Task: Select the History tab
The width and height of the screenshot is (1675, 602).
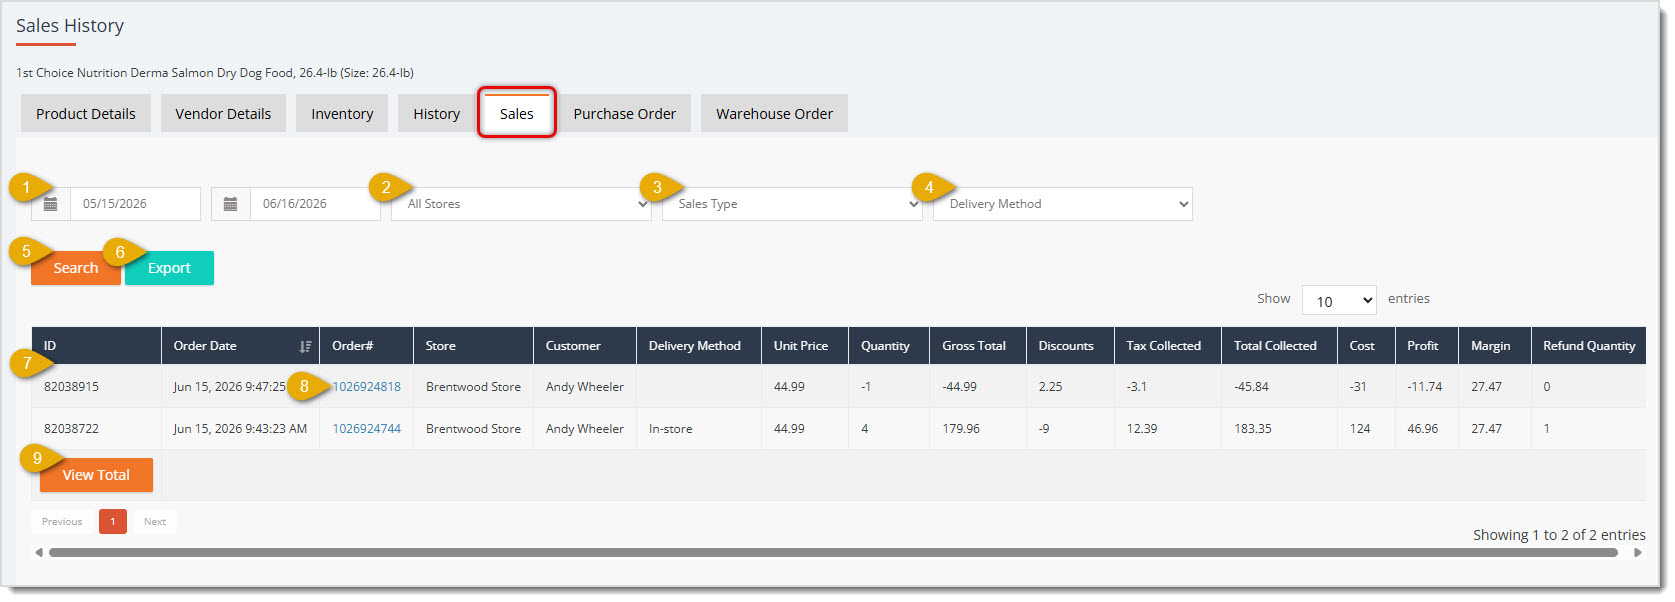Action: 437,114
